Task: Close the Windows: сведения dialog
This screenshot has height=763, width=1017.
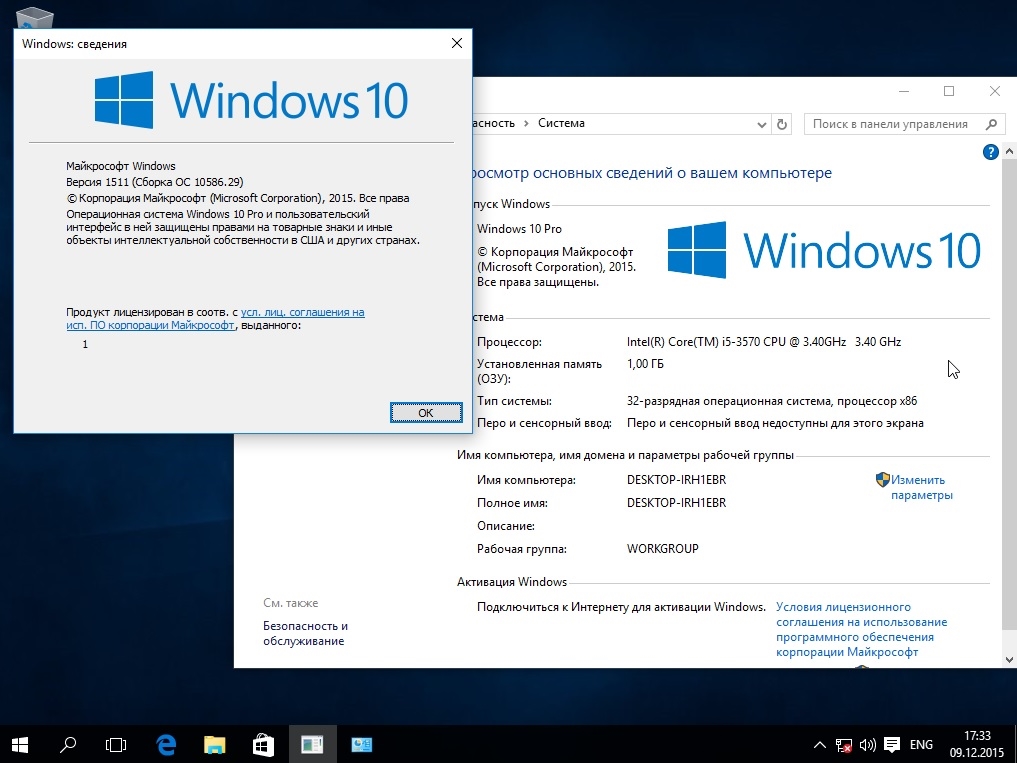Action: coord(457,43)
